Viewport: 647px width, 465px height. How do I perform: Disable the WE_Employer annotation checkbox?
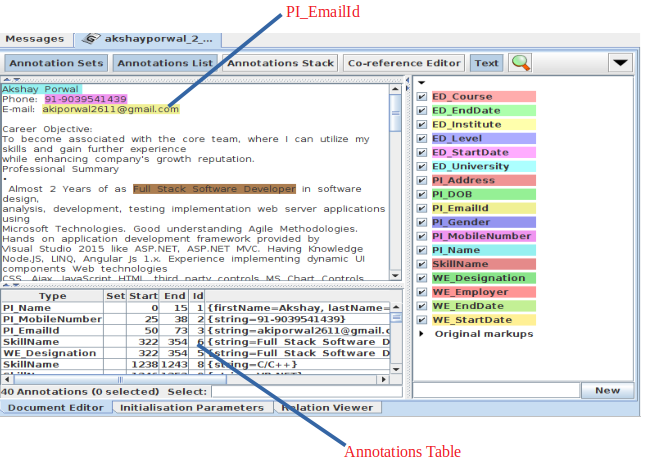tap(423, 292)
